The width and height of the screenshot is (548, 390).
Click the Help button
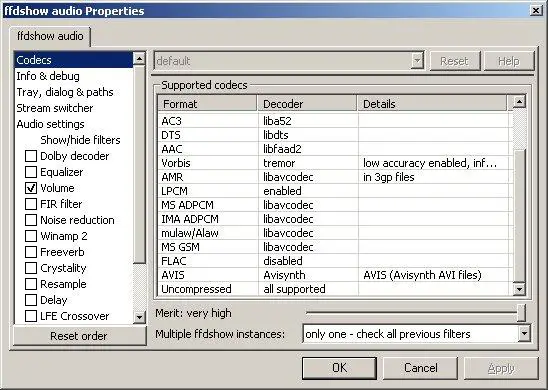tap(509, 61)
